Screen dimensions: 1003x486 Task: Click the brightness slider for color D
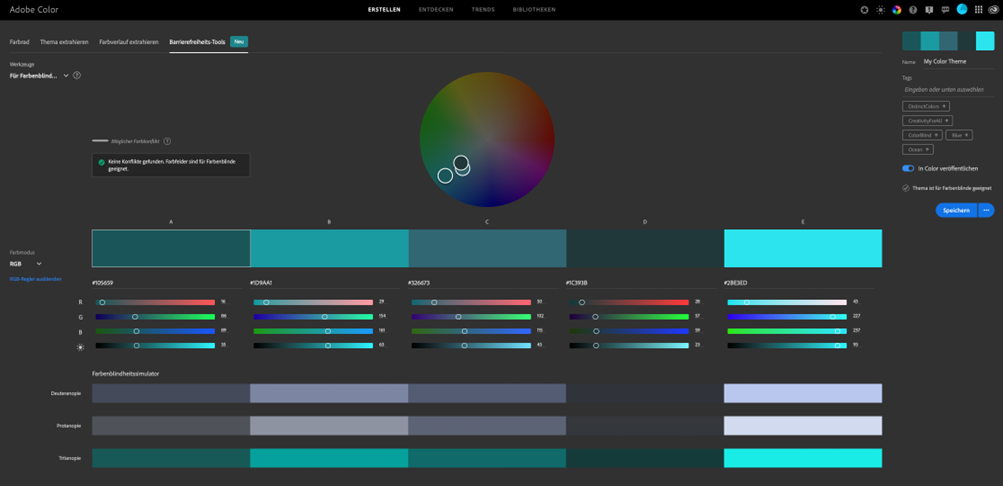coord(629,345)
